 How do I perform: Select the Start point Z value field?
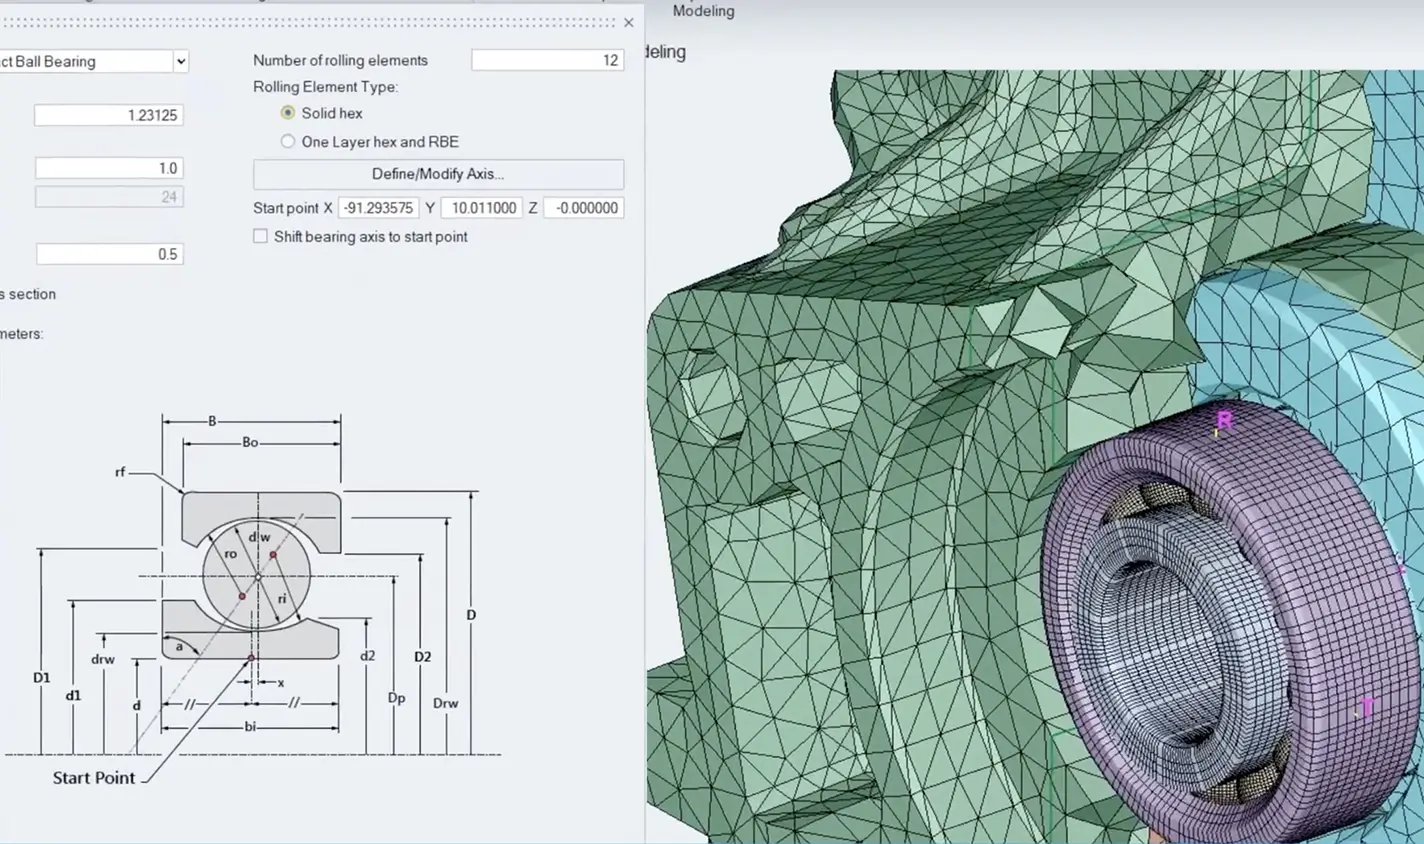[x=584, y=208]
